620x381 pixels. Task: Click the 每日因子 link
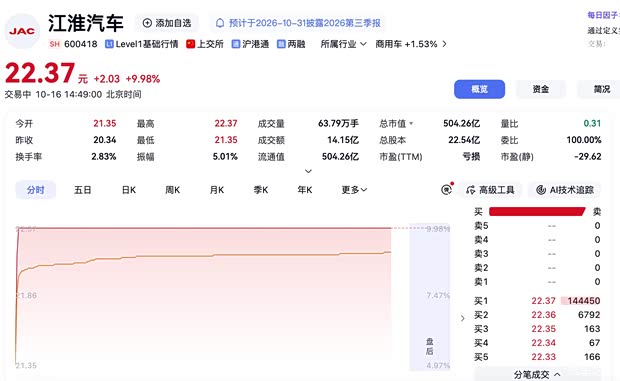click(603, 15)
